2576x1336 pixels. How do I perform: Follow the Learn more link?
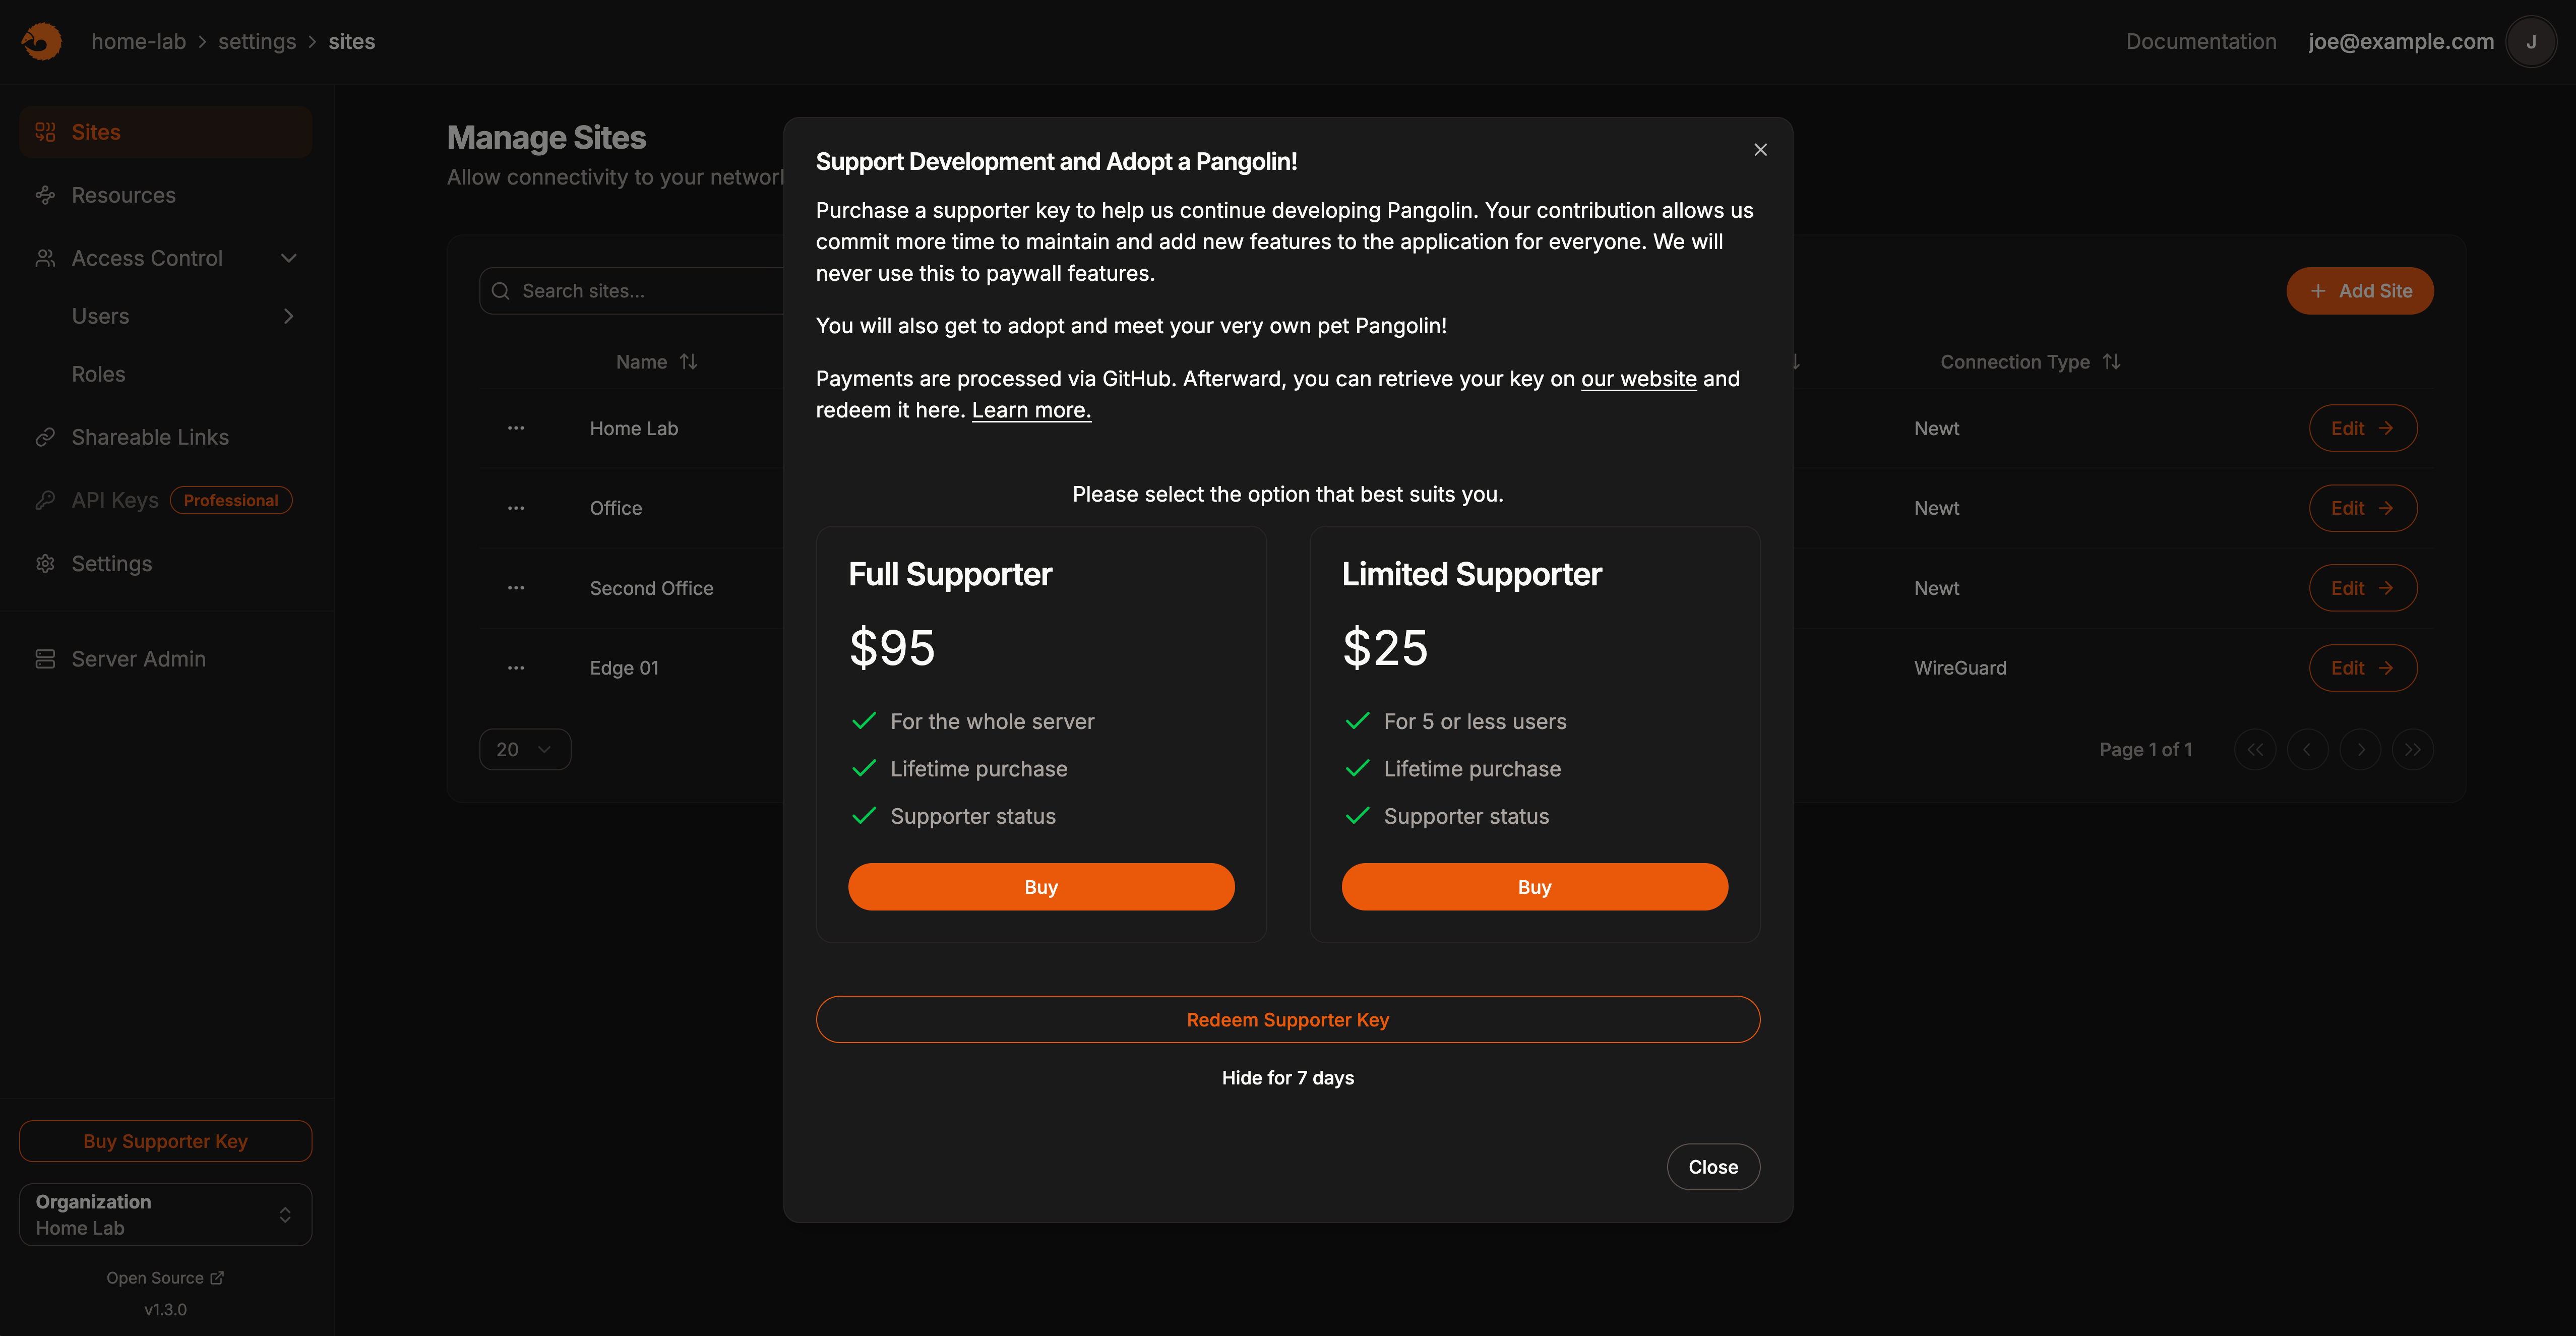(1031, 410)
